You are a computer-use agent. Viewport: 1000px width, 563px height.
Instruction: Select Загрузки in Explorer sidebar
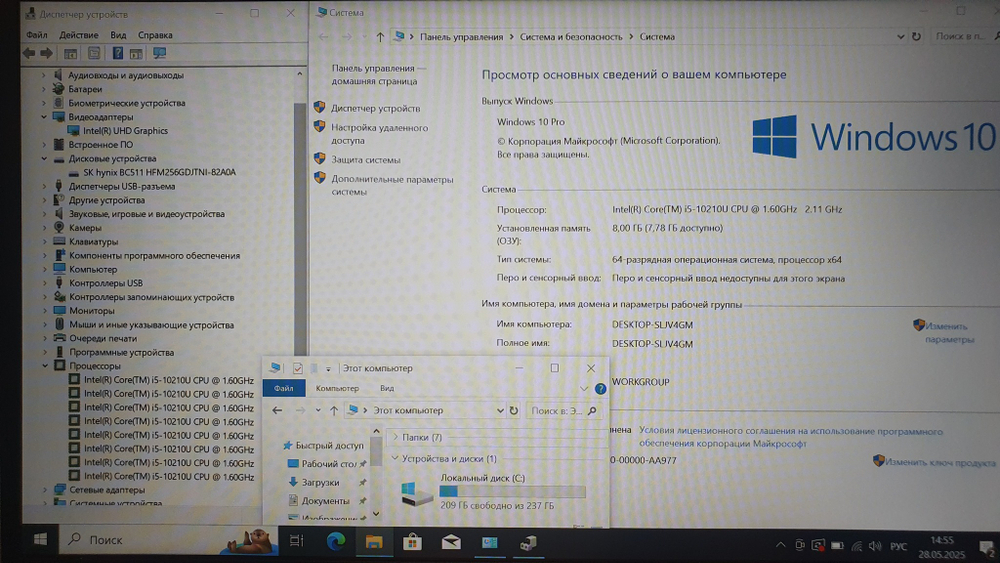pyautogui.click(x=320, y=483)
